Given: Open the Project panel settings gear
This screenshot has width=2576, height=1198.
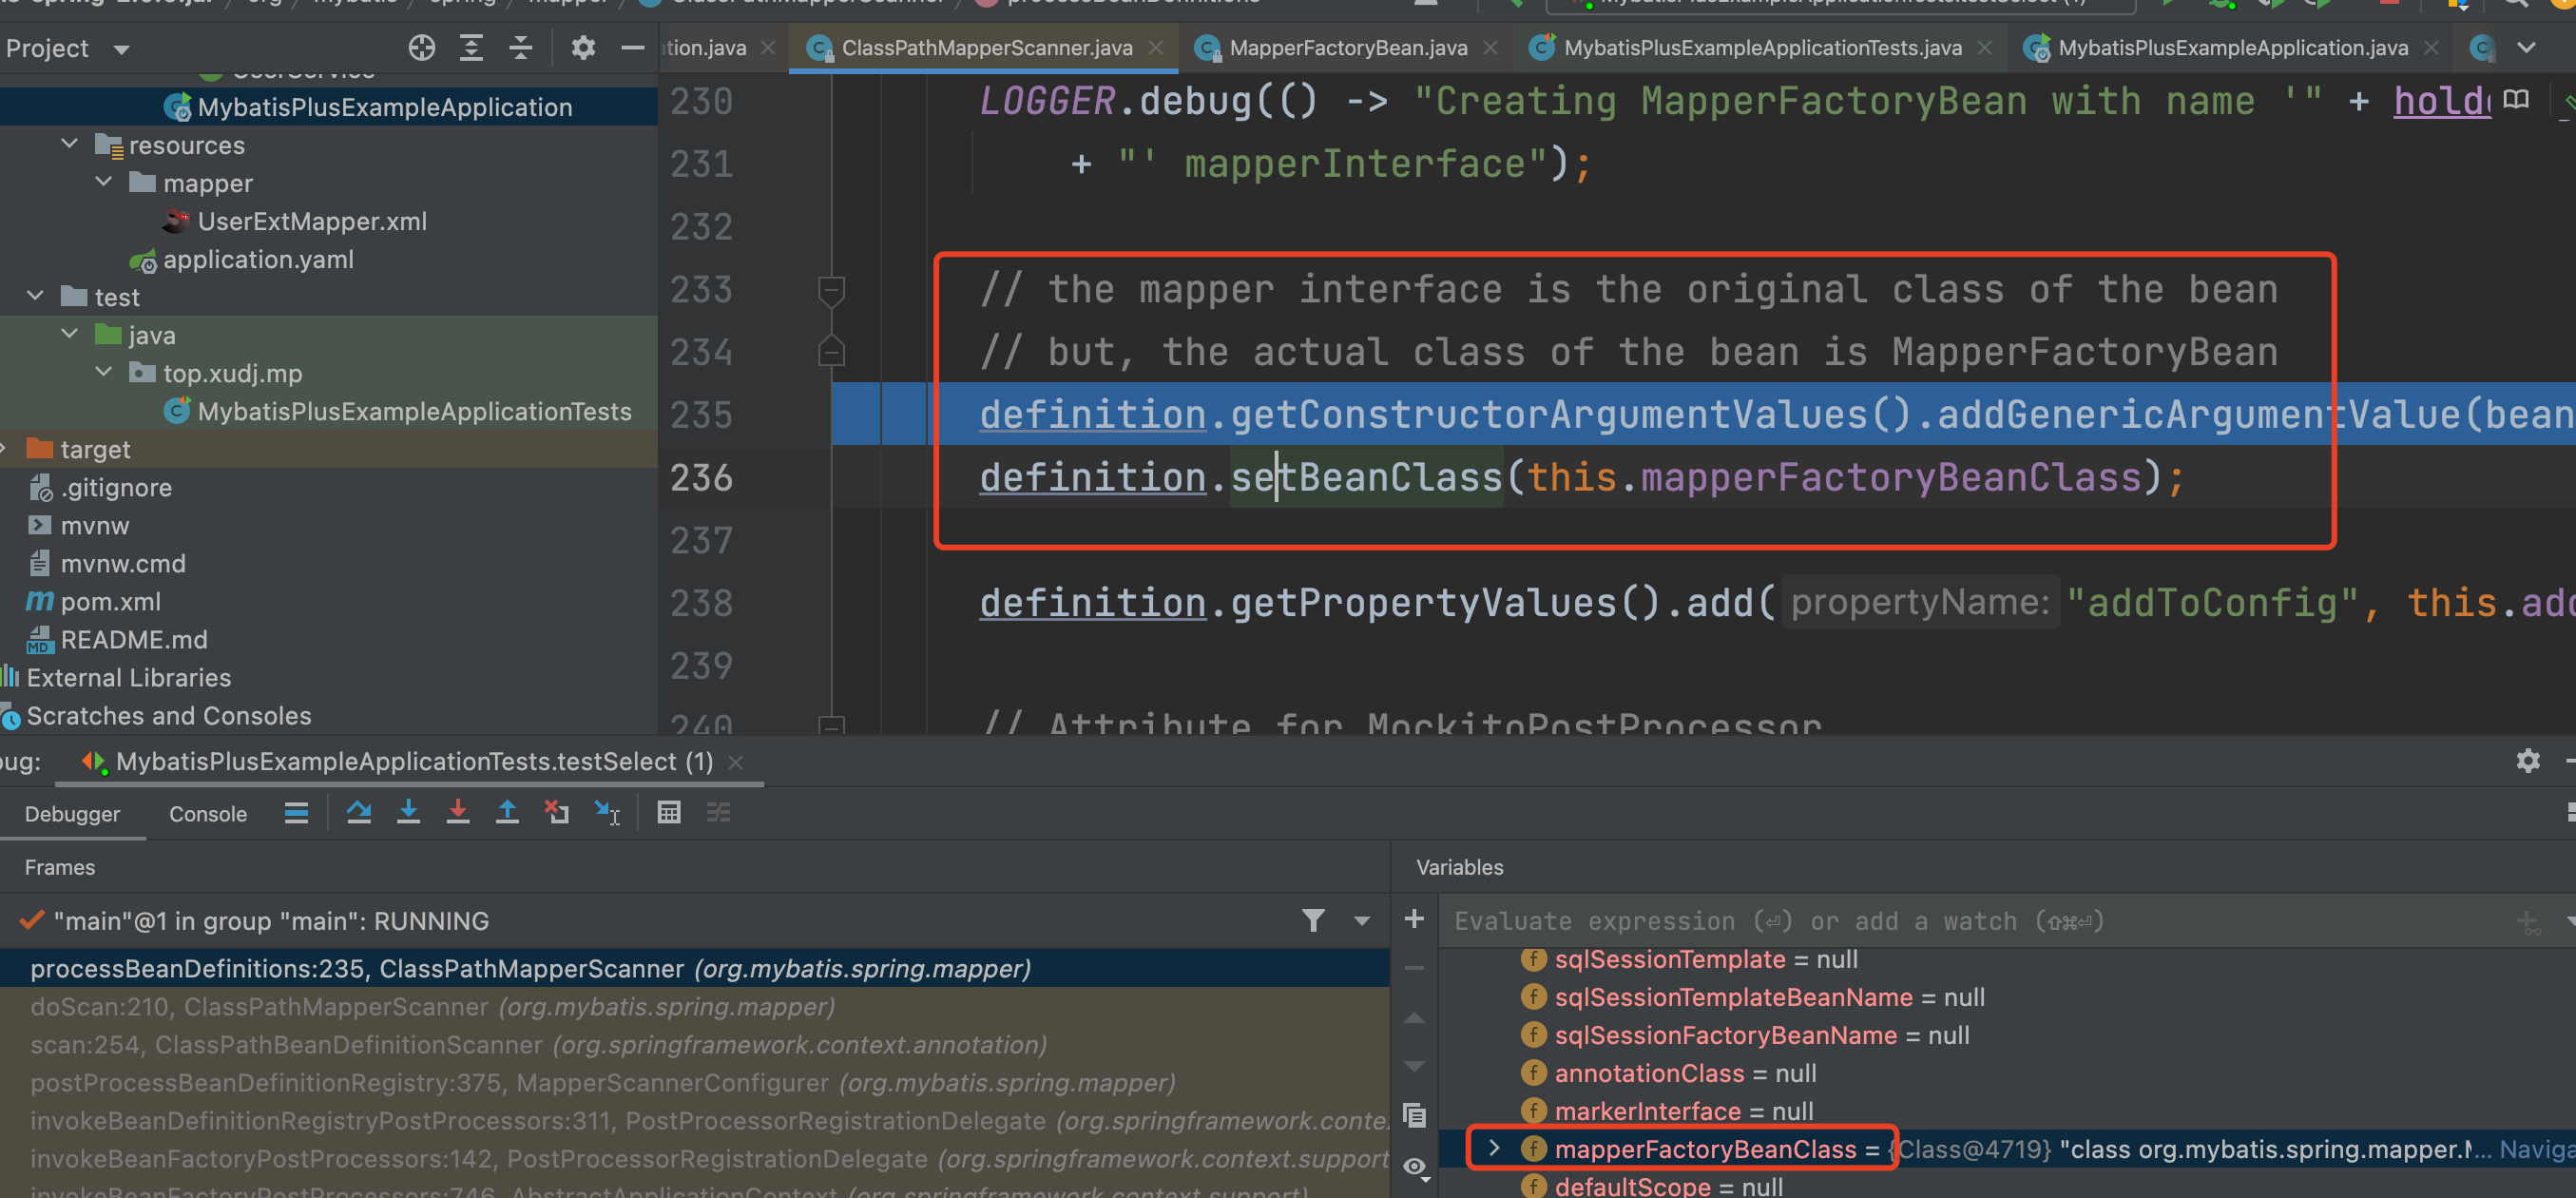Looking at the screenshot, I should click(x=583, y=47).
